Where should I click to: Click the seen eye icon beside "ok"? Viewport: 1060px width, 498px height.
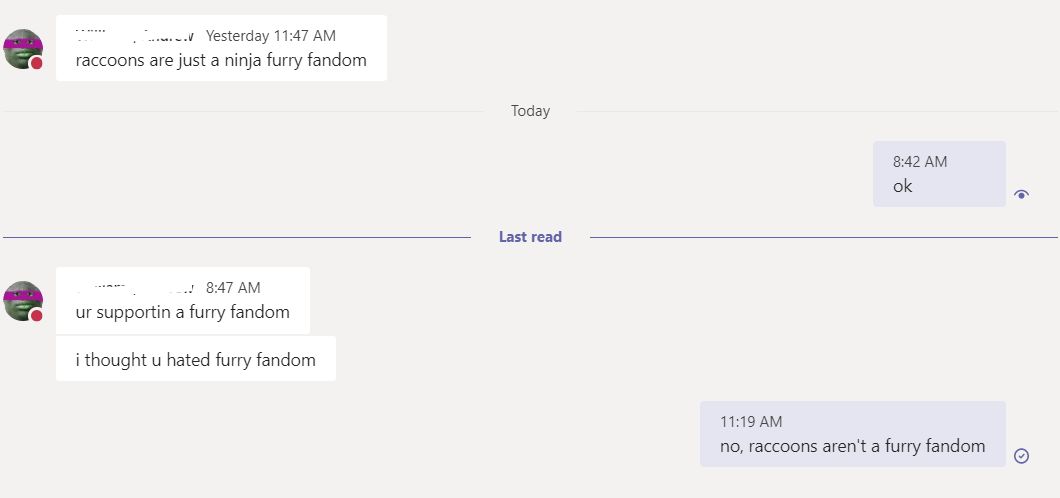tap(1021, 195)
